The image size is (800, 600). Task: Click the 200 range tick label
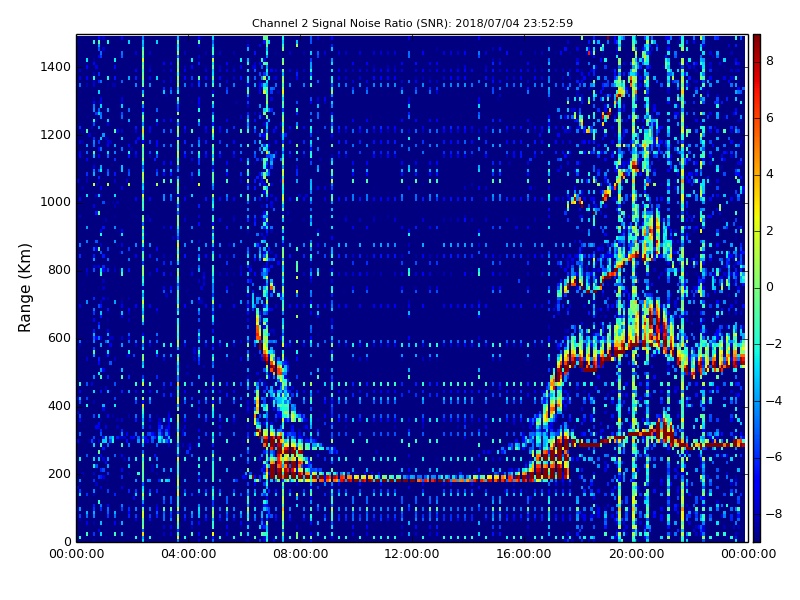(60, 473)
